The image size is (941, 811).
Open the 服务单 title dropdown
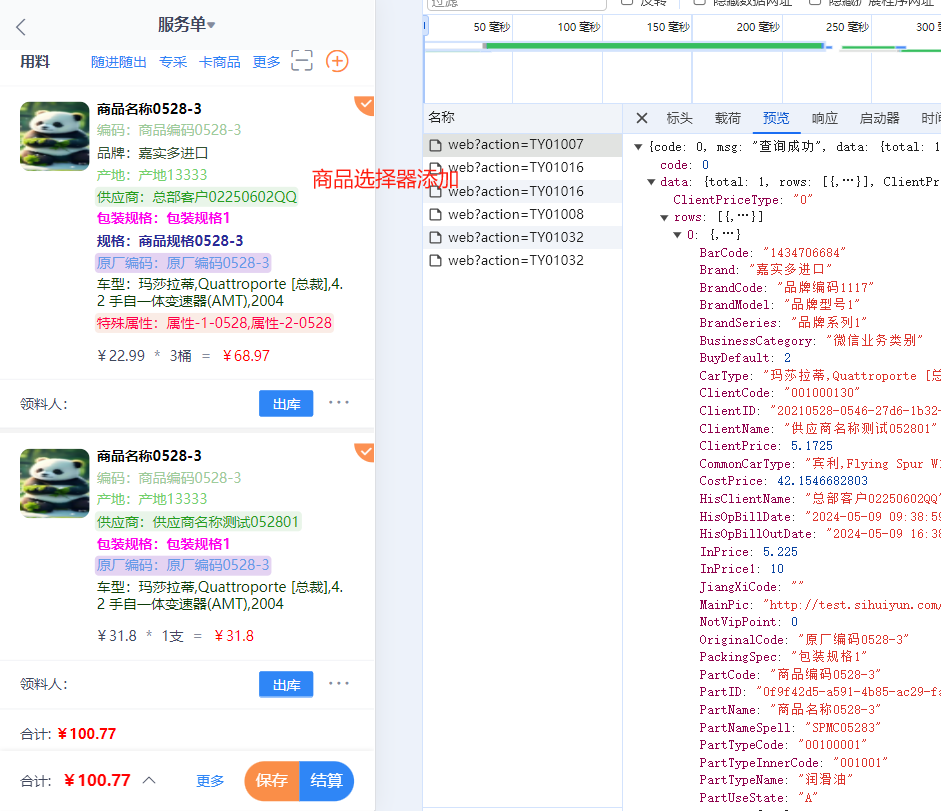coord(187,25)
